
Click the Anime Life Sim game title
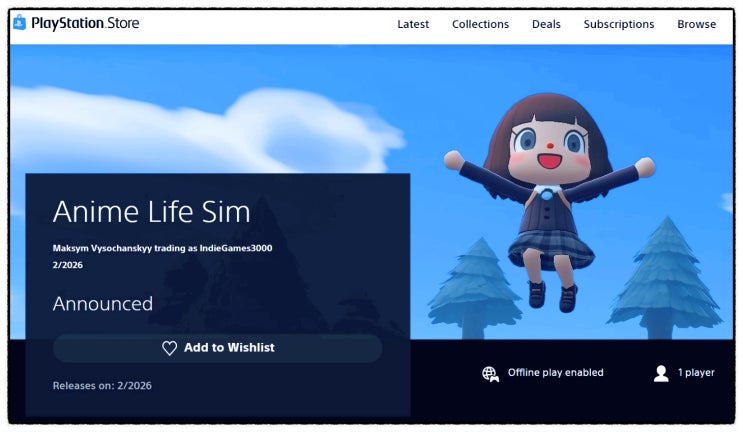point(151,211)
